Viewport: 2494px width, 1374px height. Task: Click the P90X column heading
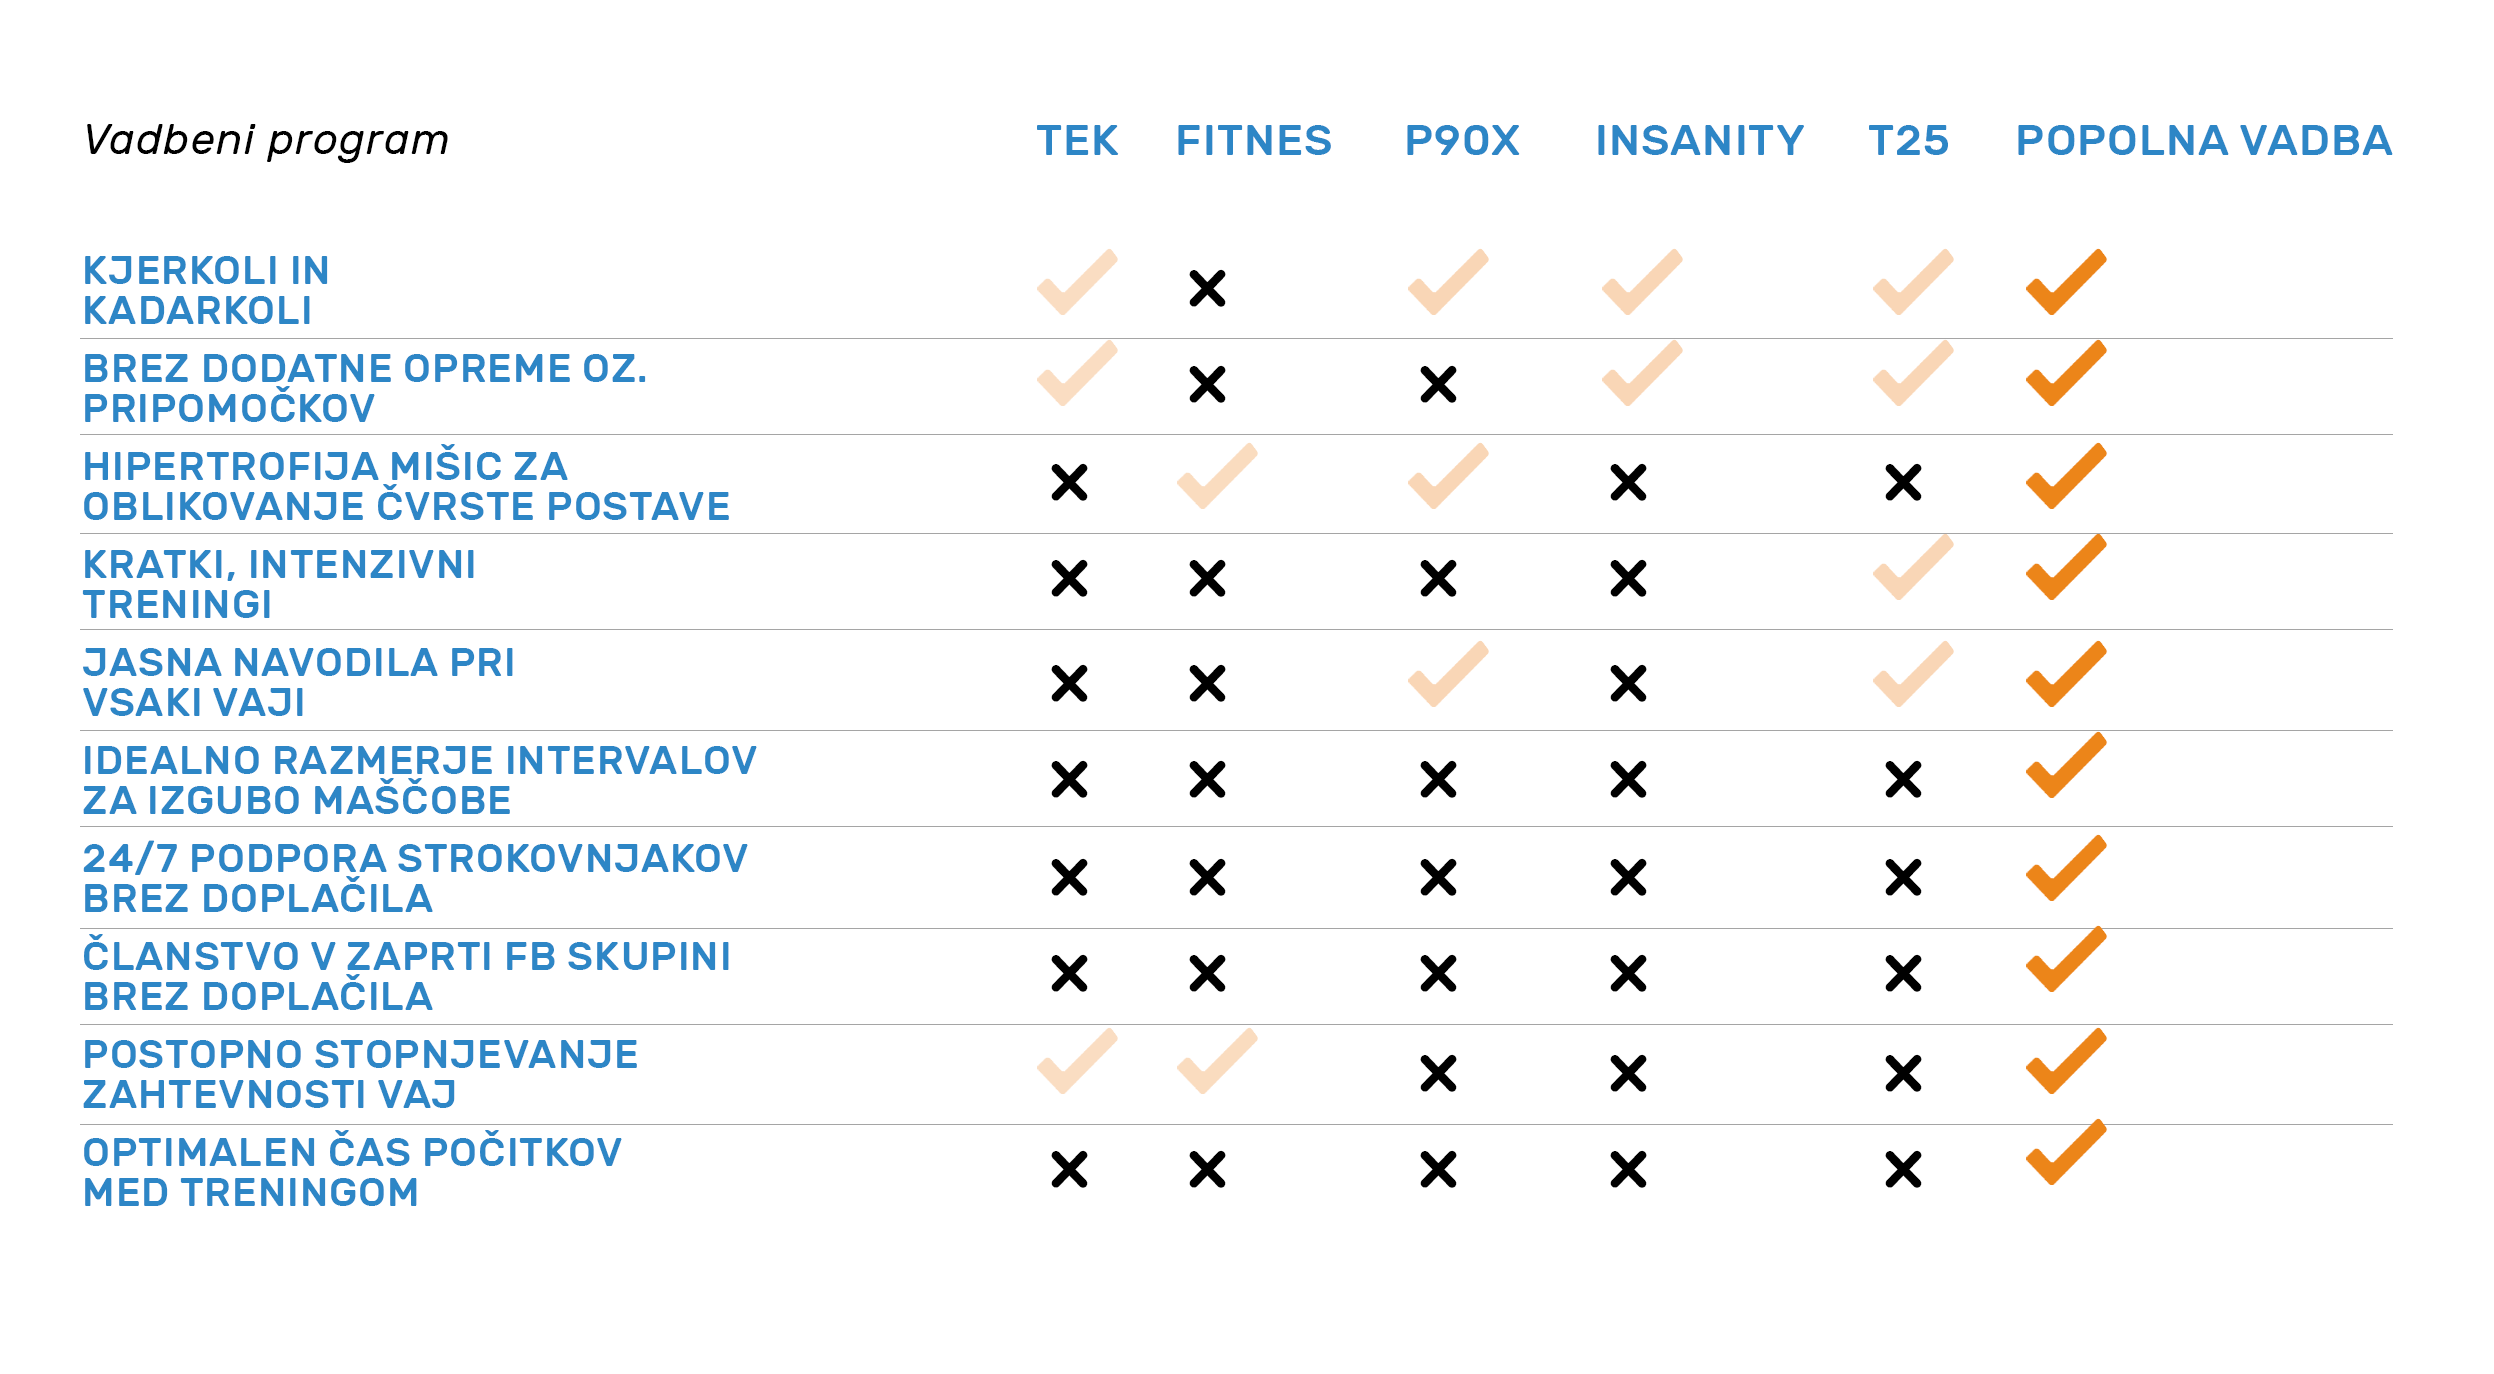[x=1462, y=141]
